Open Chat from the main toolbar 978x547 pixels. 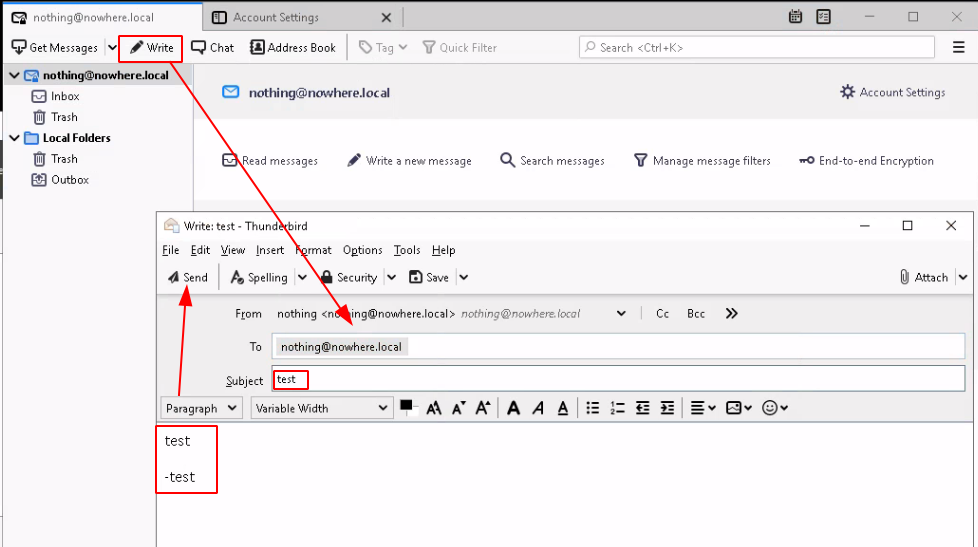(212, 47)
